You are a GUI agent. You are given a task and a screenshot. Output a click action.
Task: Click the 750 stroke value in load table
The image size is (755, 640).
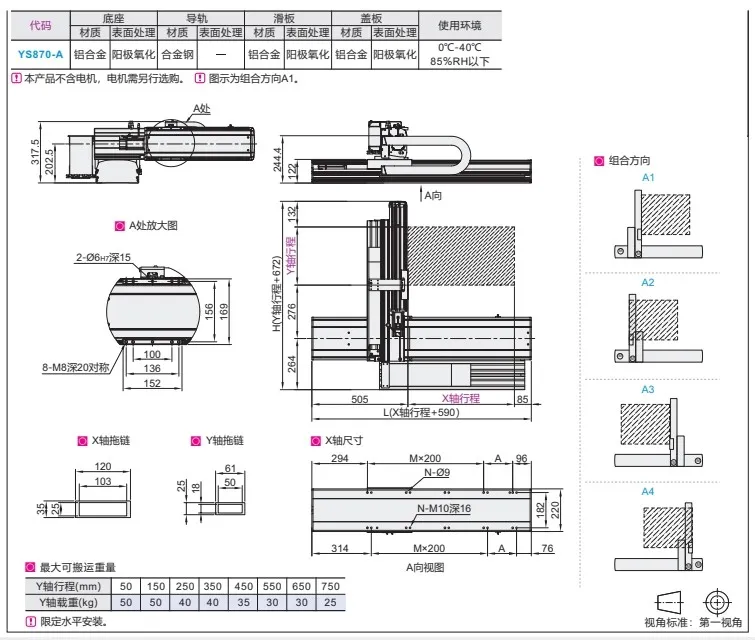[x=331, y=586]
